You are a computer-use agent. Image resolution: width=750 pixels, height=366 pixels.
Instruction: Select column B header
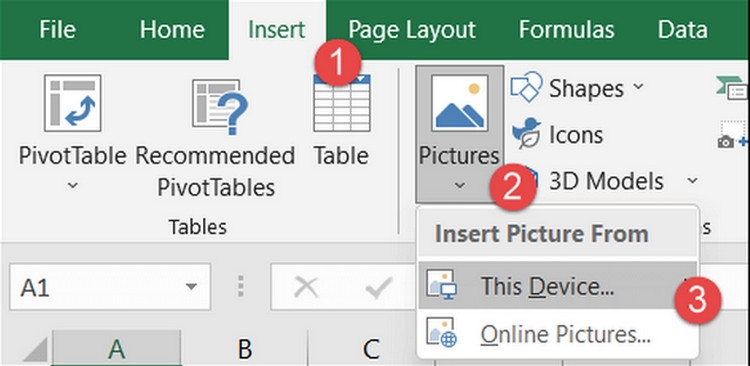[x=244, y=348]
